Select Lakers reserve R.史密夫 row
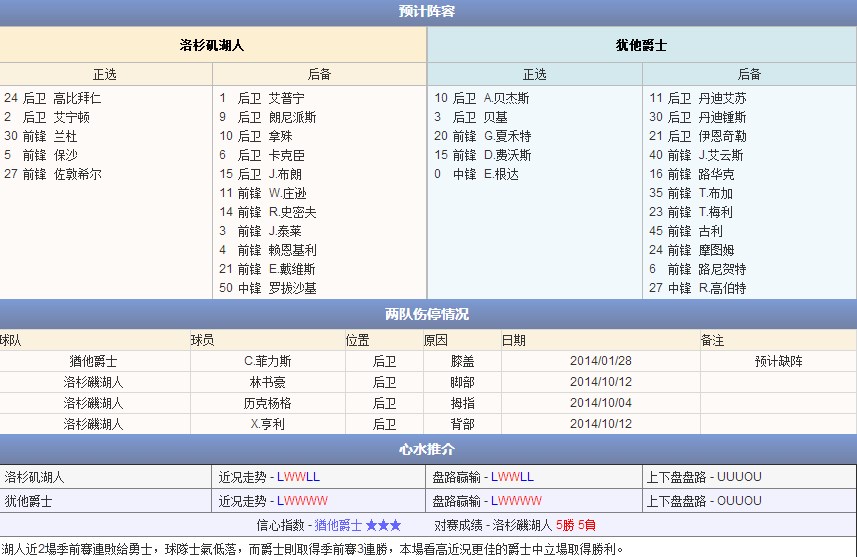Screen dimensions: 857x557 coord(268,212)
